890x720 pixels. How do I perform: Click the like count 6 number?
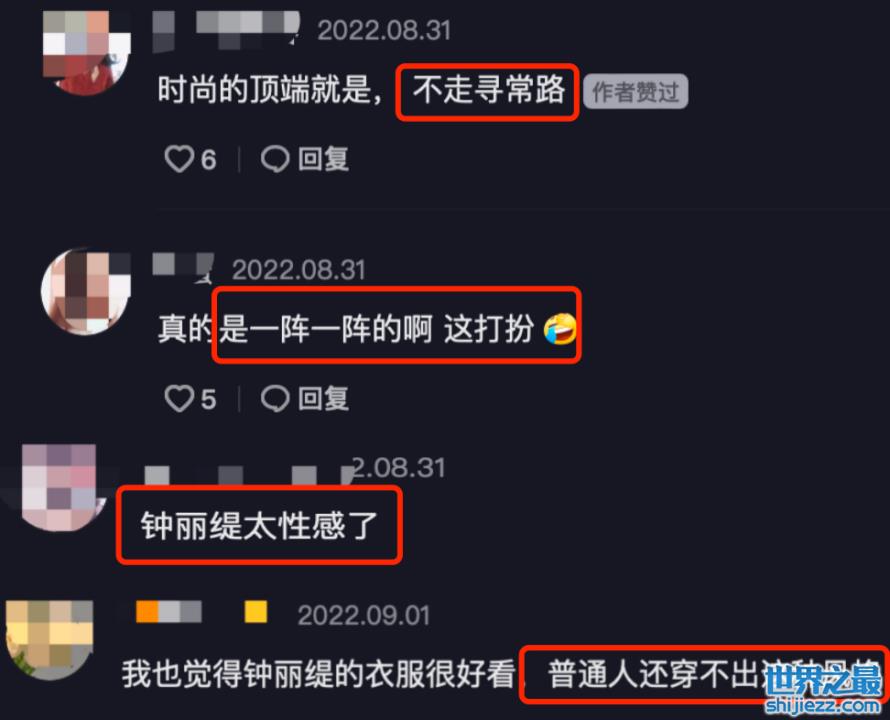click(x=208, y=160)
